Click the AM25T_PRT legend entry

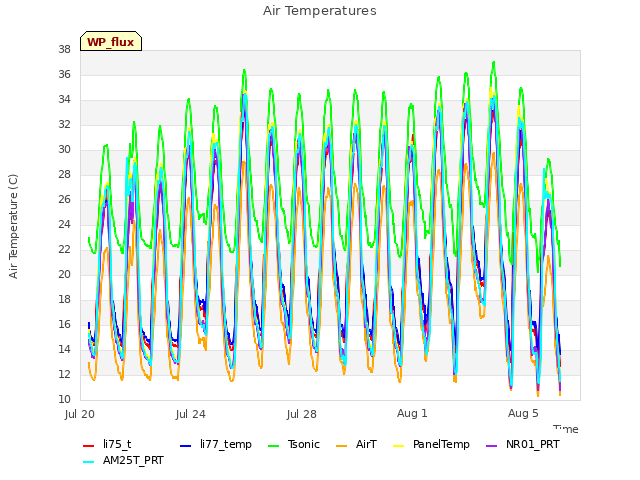coord(123,461)
